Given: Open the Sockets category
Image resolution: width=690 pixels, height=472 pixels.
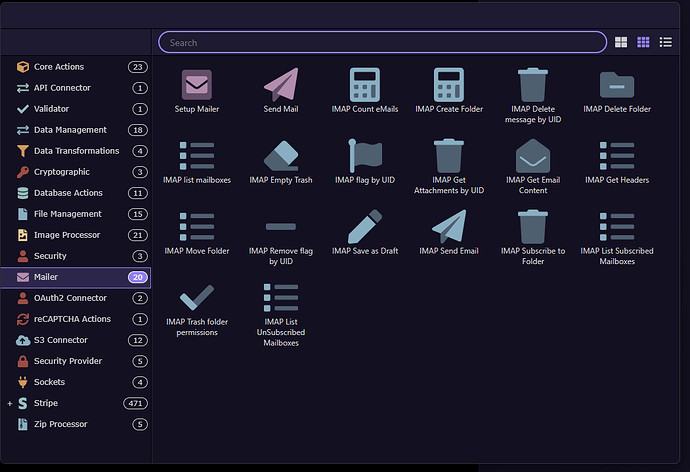Looking at the screenshot, I should click(x=76, y=382).
